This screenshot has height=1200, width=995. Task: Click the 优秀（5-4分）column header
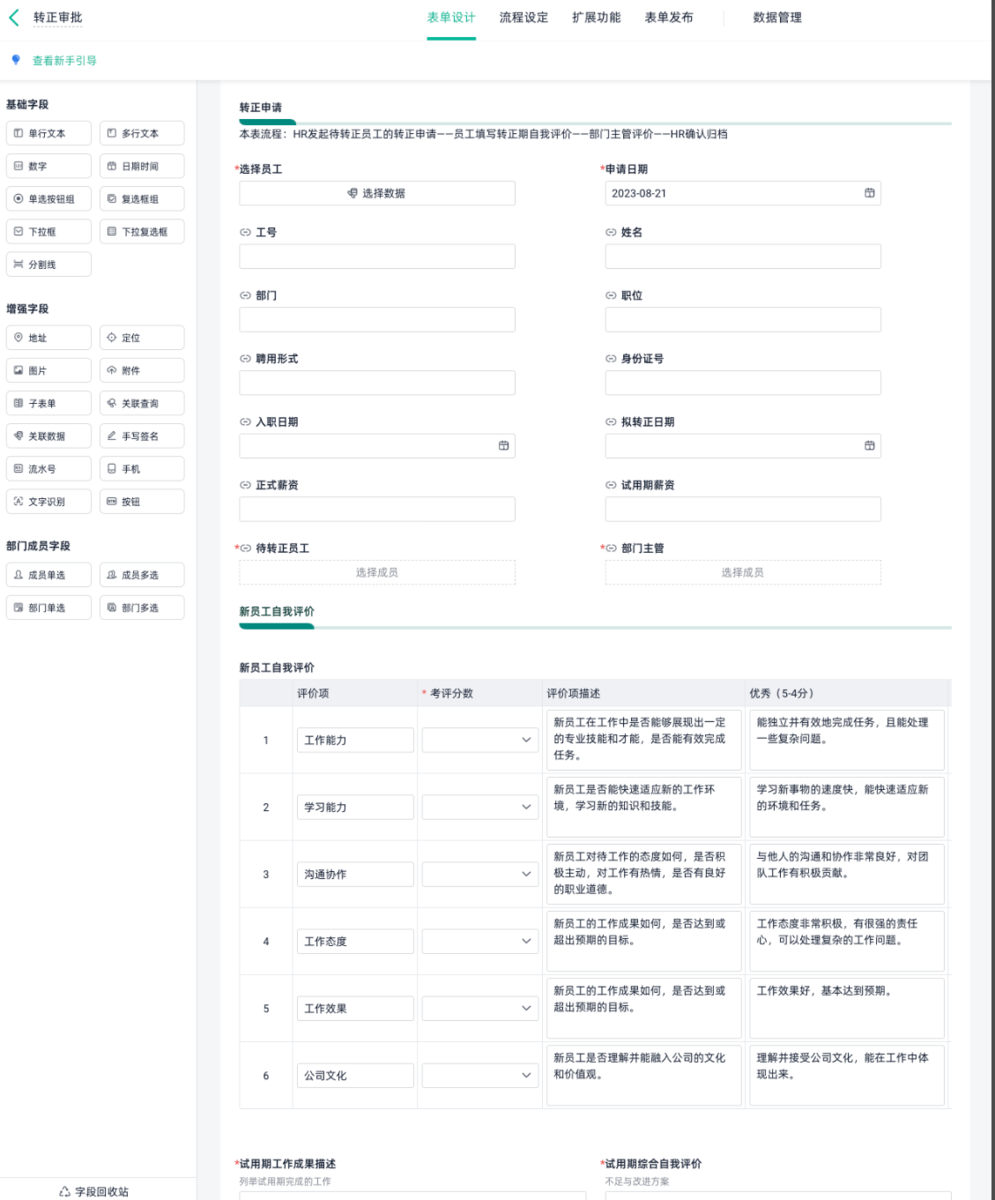(x=782, y=692)
